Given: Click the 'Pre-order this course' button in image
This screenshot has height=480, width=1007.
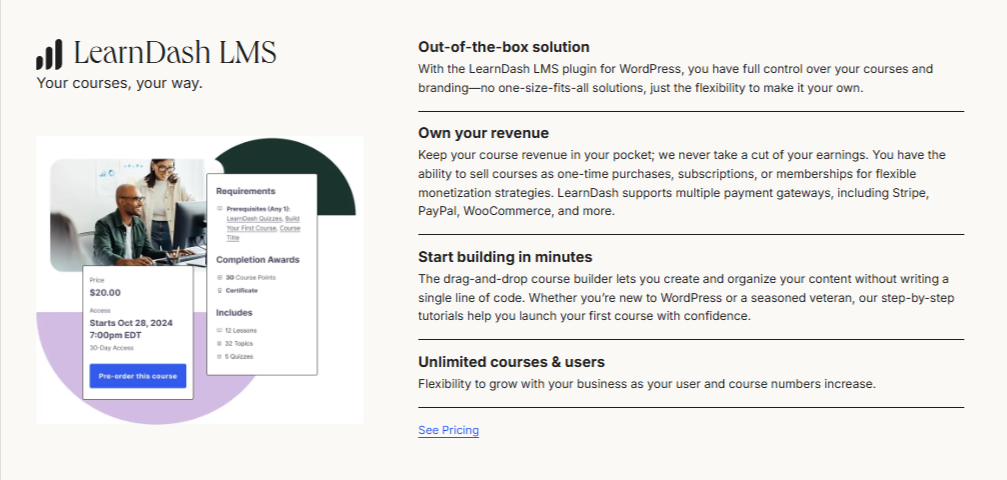Looking at the screenshot, I should (x=138, y=376).
